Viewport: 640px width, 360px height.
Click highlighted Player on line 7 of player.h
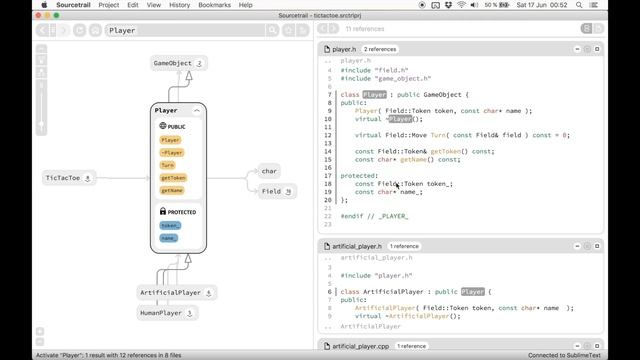[374, 95]
